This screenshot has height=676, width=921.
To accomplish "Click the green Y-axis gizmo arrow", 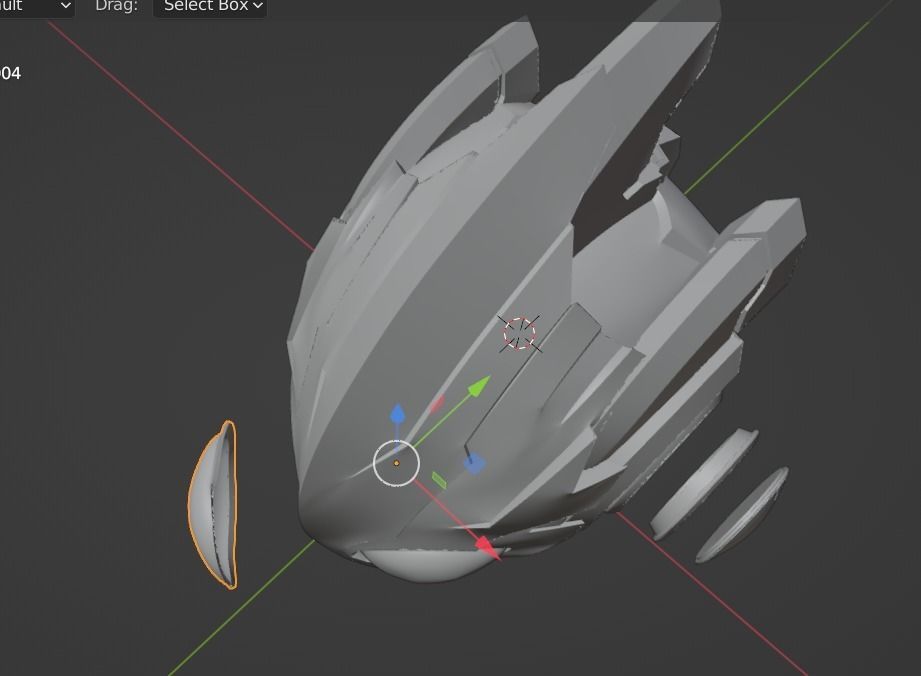I will coord(480,385).
